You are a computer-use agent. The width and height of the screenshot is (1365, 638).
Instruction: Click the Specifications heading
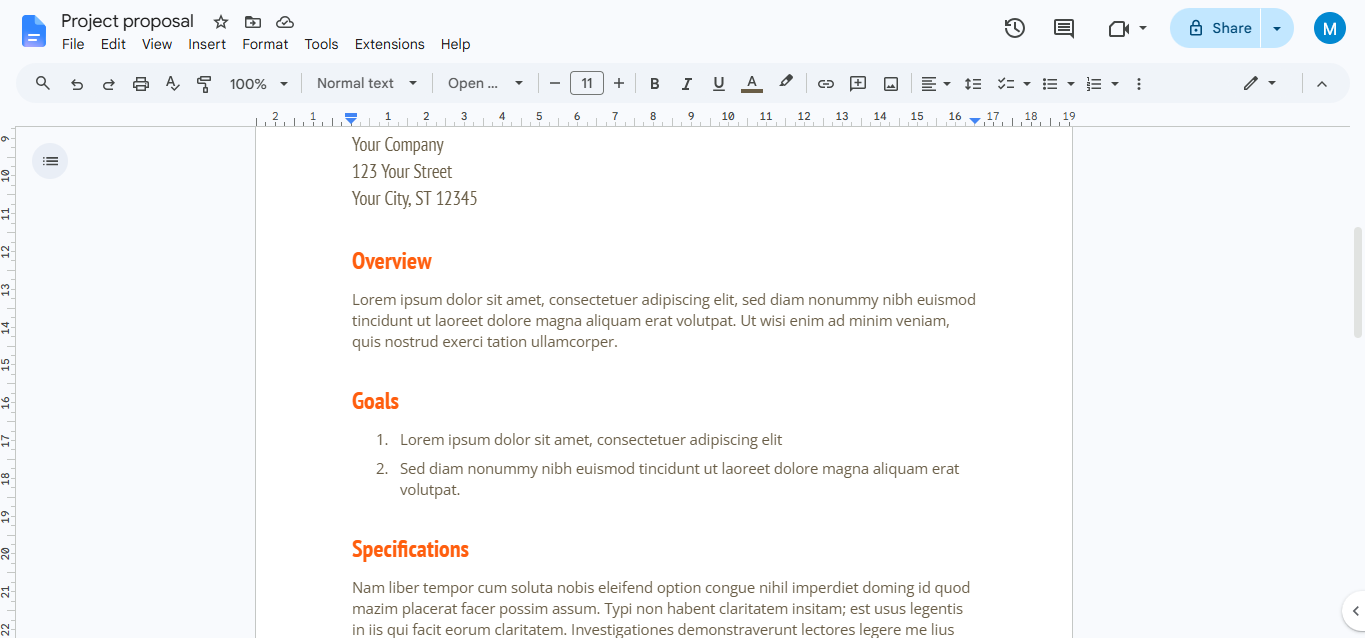pos(410,549)
